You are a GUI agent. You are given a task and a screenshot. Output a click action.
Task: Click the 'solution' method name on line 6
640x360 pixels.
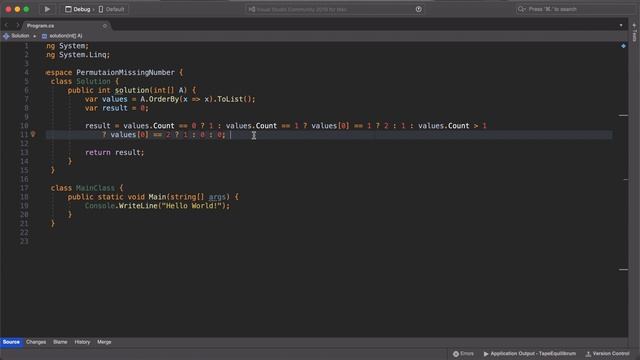click(x=132, y=90)
